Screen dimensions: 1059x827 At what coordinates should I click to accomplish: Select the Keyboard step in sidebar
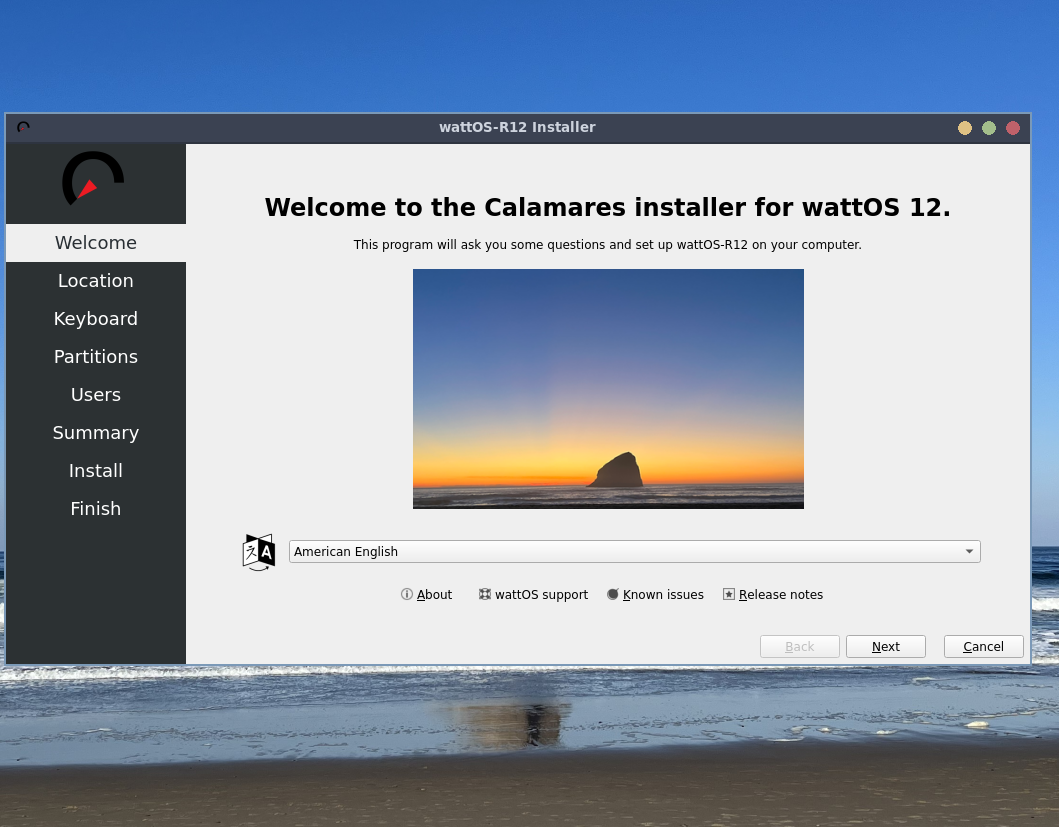point(96,318)
